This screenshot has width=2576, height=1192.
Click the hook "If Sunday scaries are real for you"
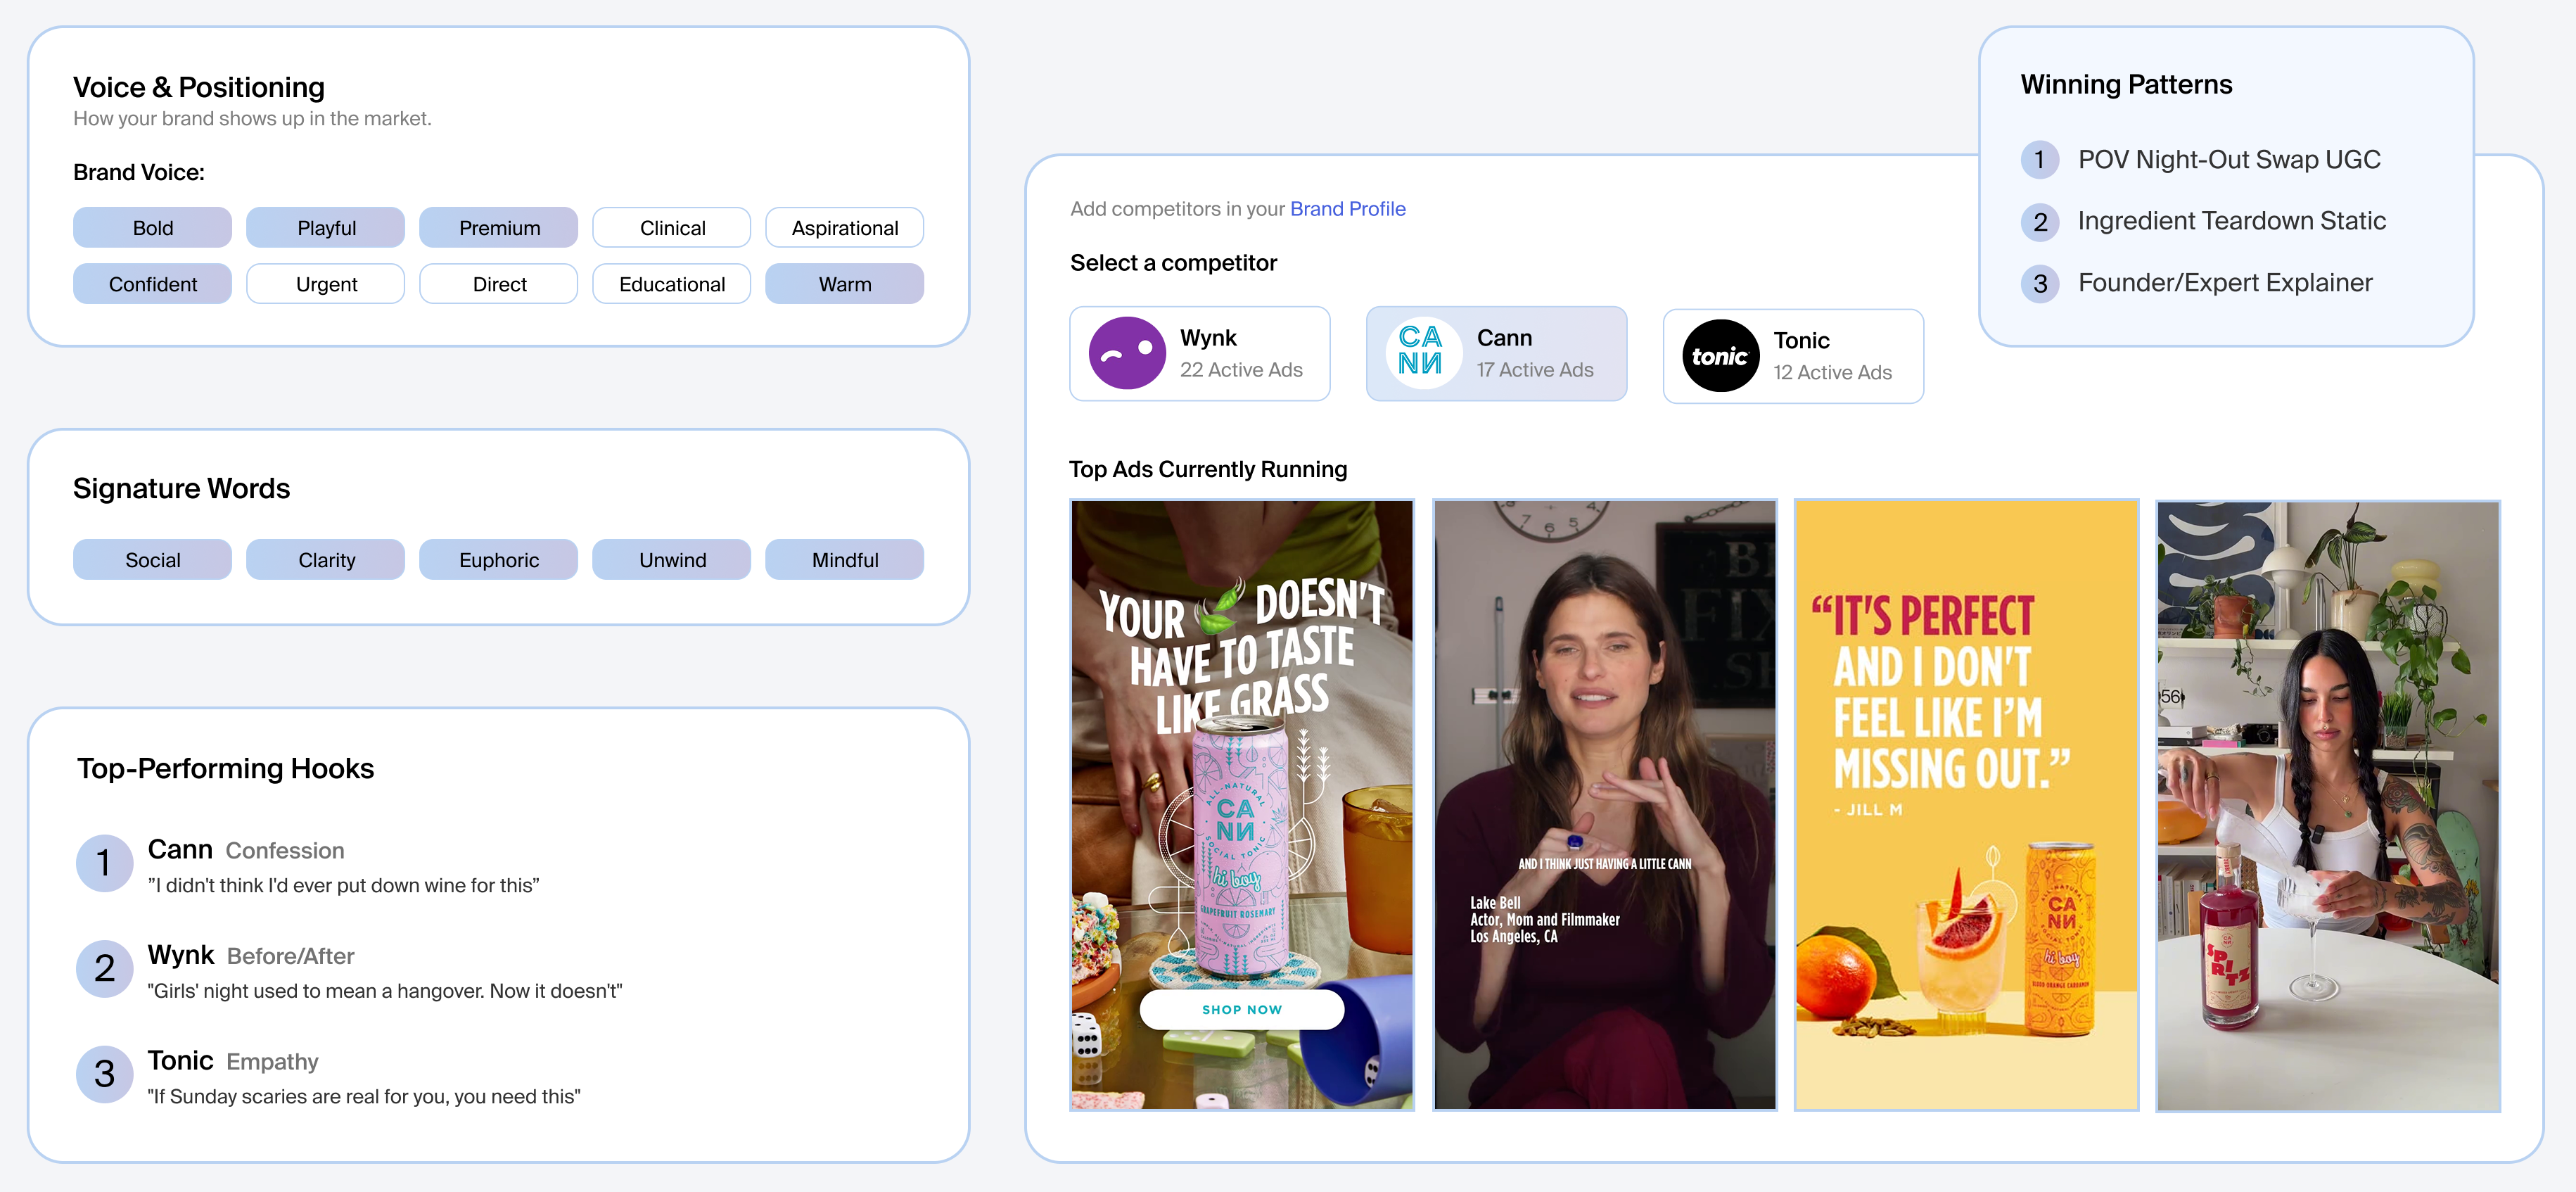click(364, 1097)
